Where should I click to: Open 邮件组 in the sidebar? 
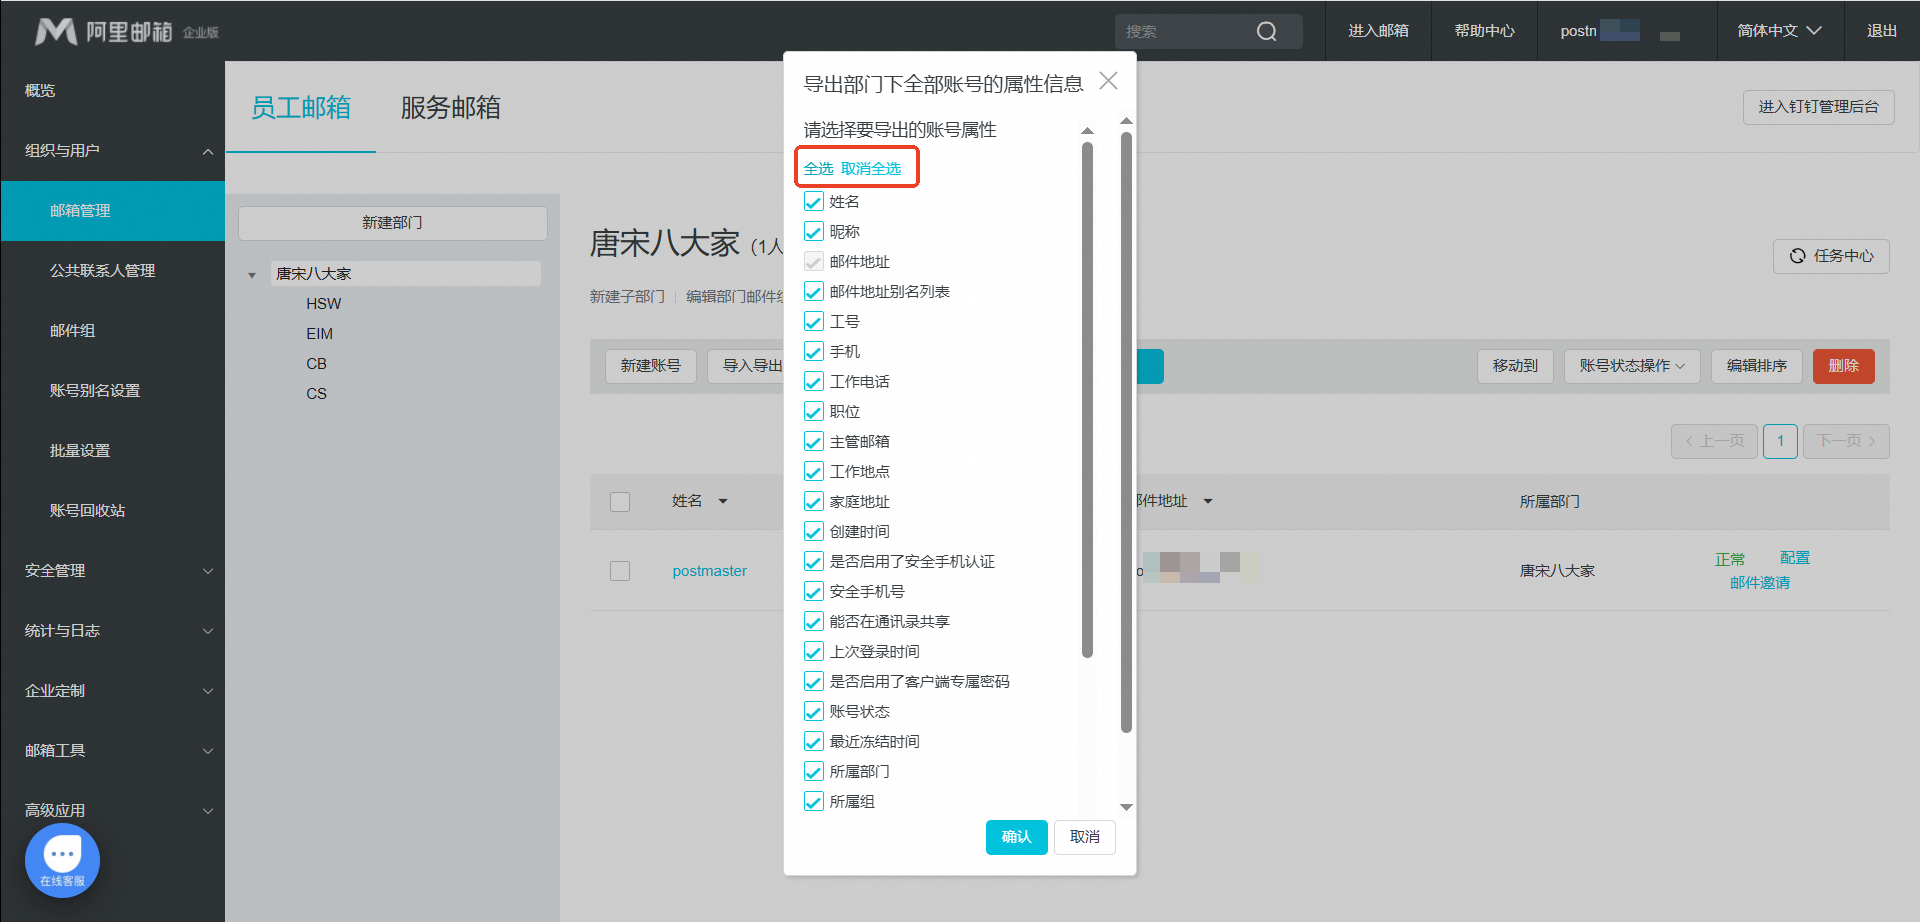click(x=73, y=331)
